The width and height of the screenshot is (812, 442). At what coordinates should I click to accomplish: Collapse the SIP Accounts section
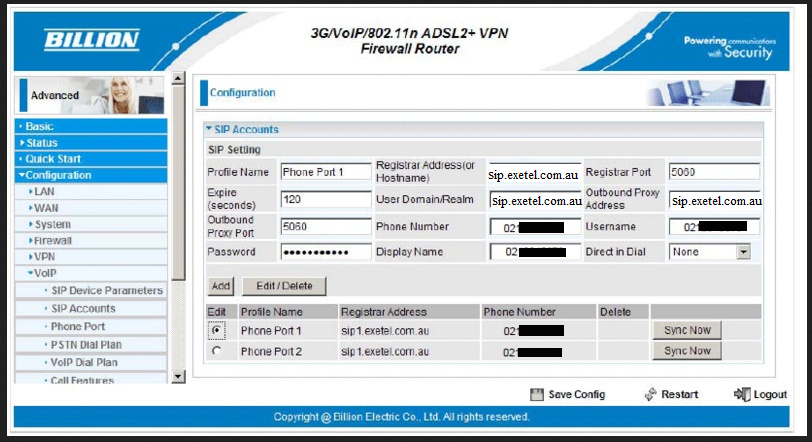[x=209, y=128]
